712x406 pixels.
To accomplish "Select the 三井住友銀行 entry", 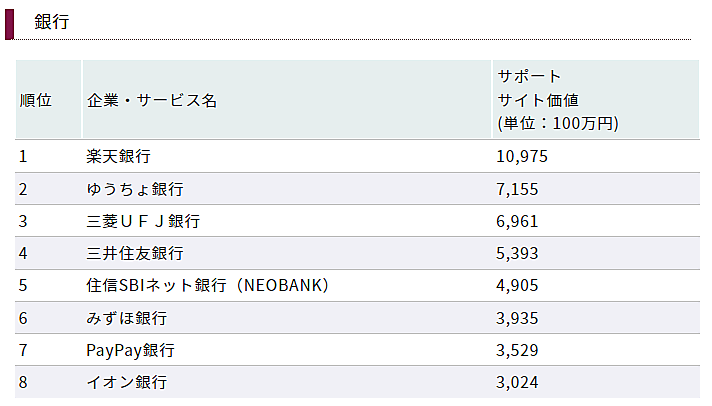I will pos(135,253).
